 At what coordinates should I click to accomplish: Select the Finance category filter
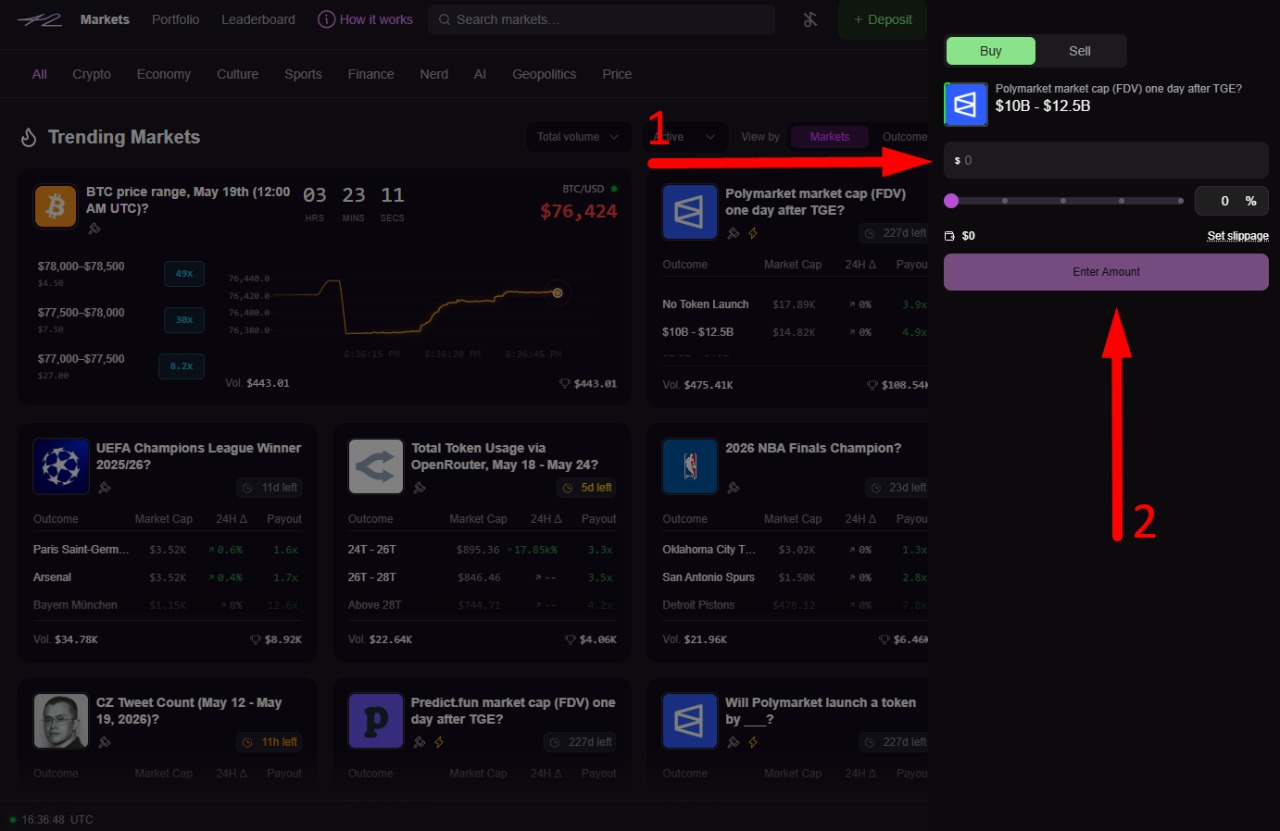[371, 74]
